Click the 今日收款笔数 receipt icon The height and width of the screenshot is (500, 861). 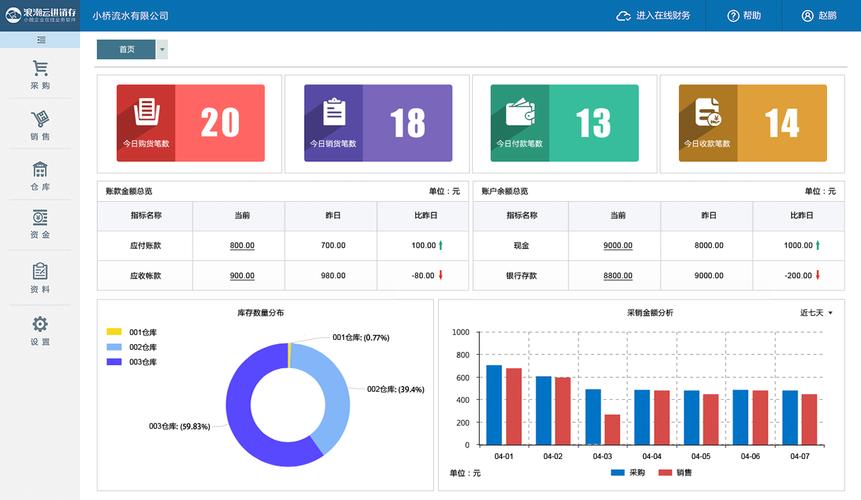click(708, 112)
